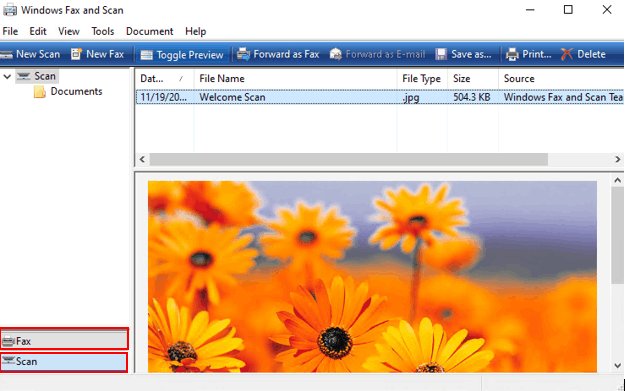Viewport: 626px width, 391px height.
Task: Click the red Delete X icon
Action: 566,54
